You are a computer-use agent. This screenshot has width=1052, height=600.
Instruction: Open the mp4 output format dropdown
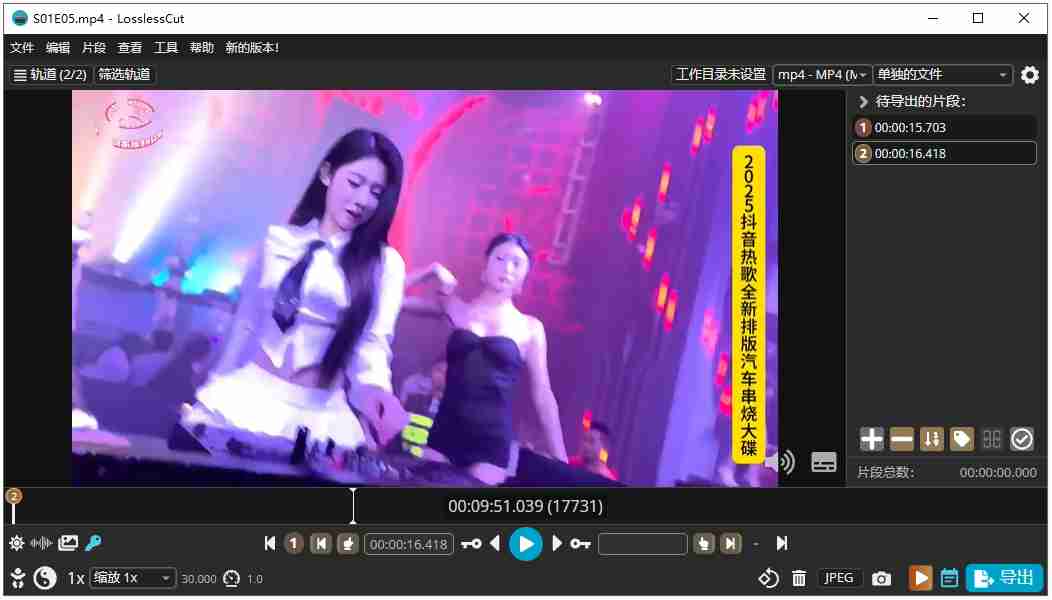point(822,75)
